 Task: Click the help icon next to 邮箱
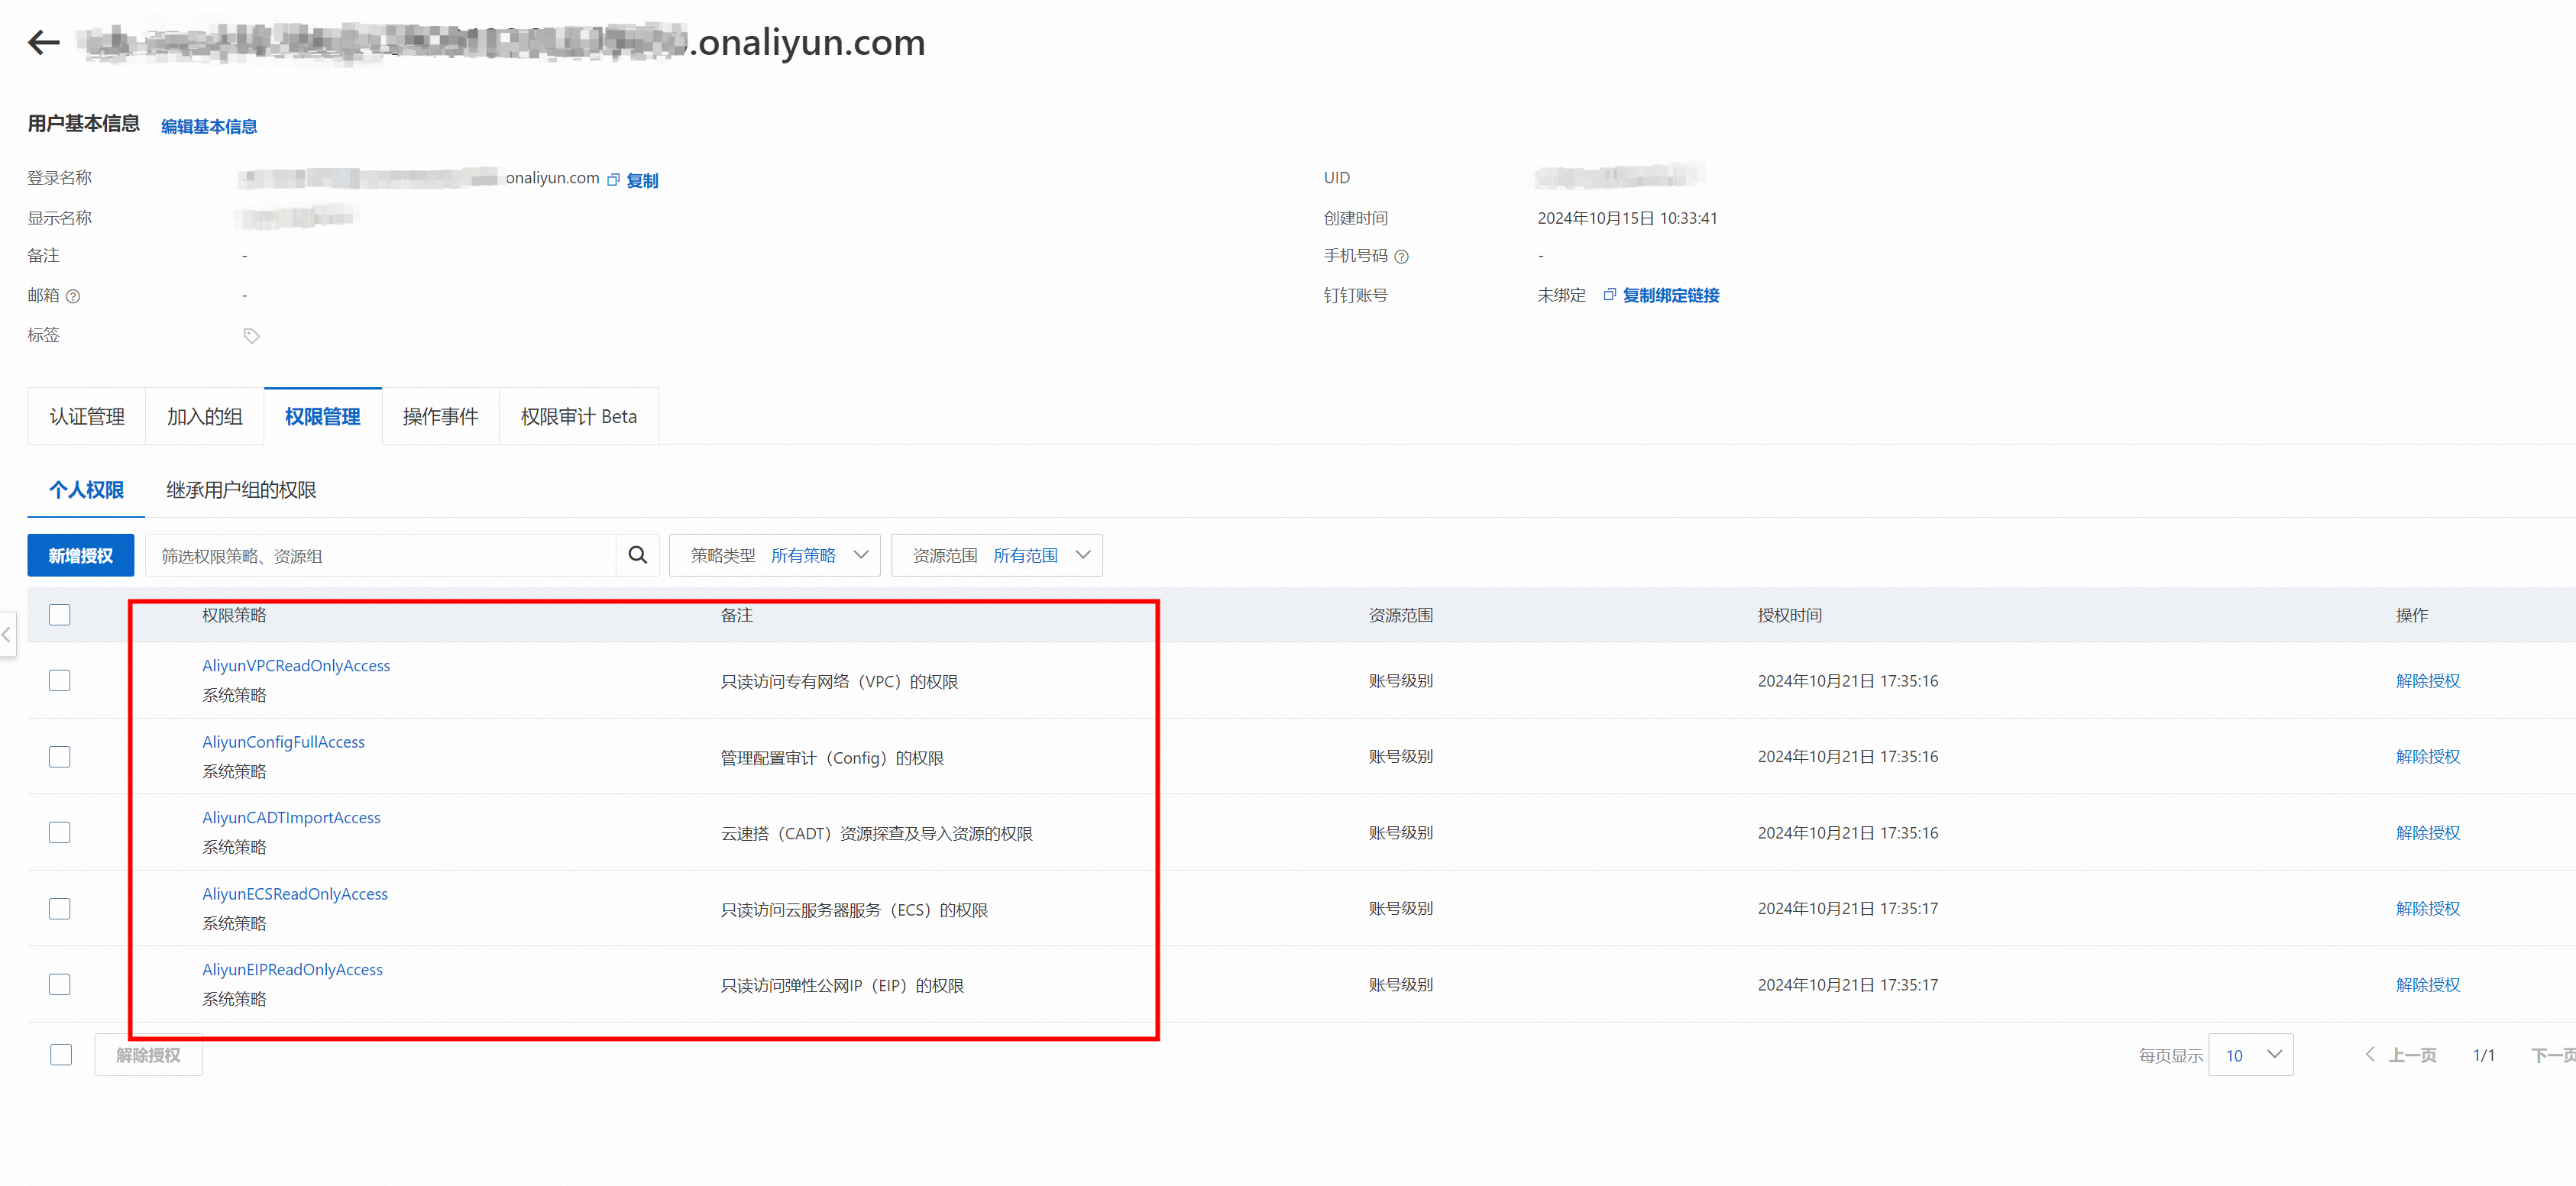73,296
